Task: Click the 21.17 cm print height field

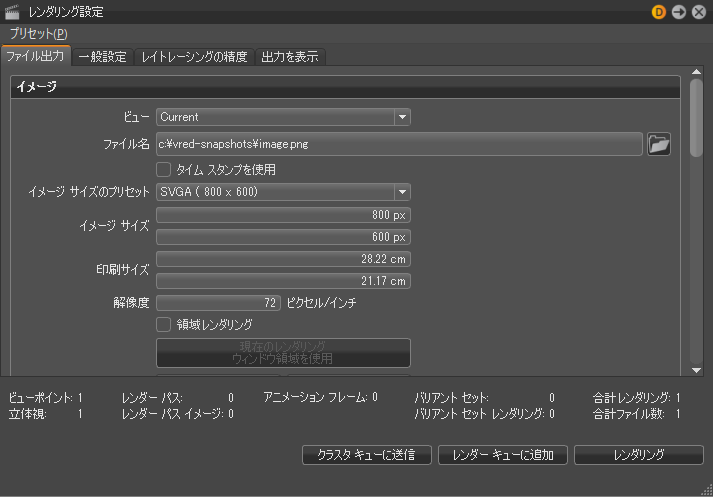Action: pyautogui.click(x=283, y=281)
